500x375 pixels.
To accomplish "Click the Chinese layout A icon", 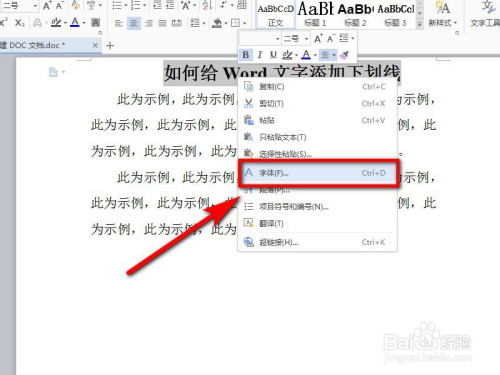I will [185, 5].
